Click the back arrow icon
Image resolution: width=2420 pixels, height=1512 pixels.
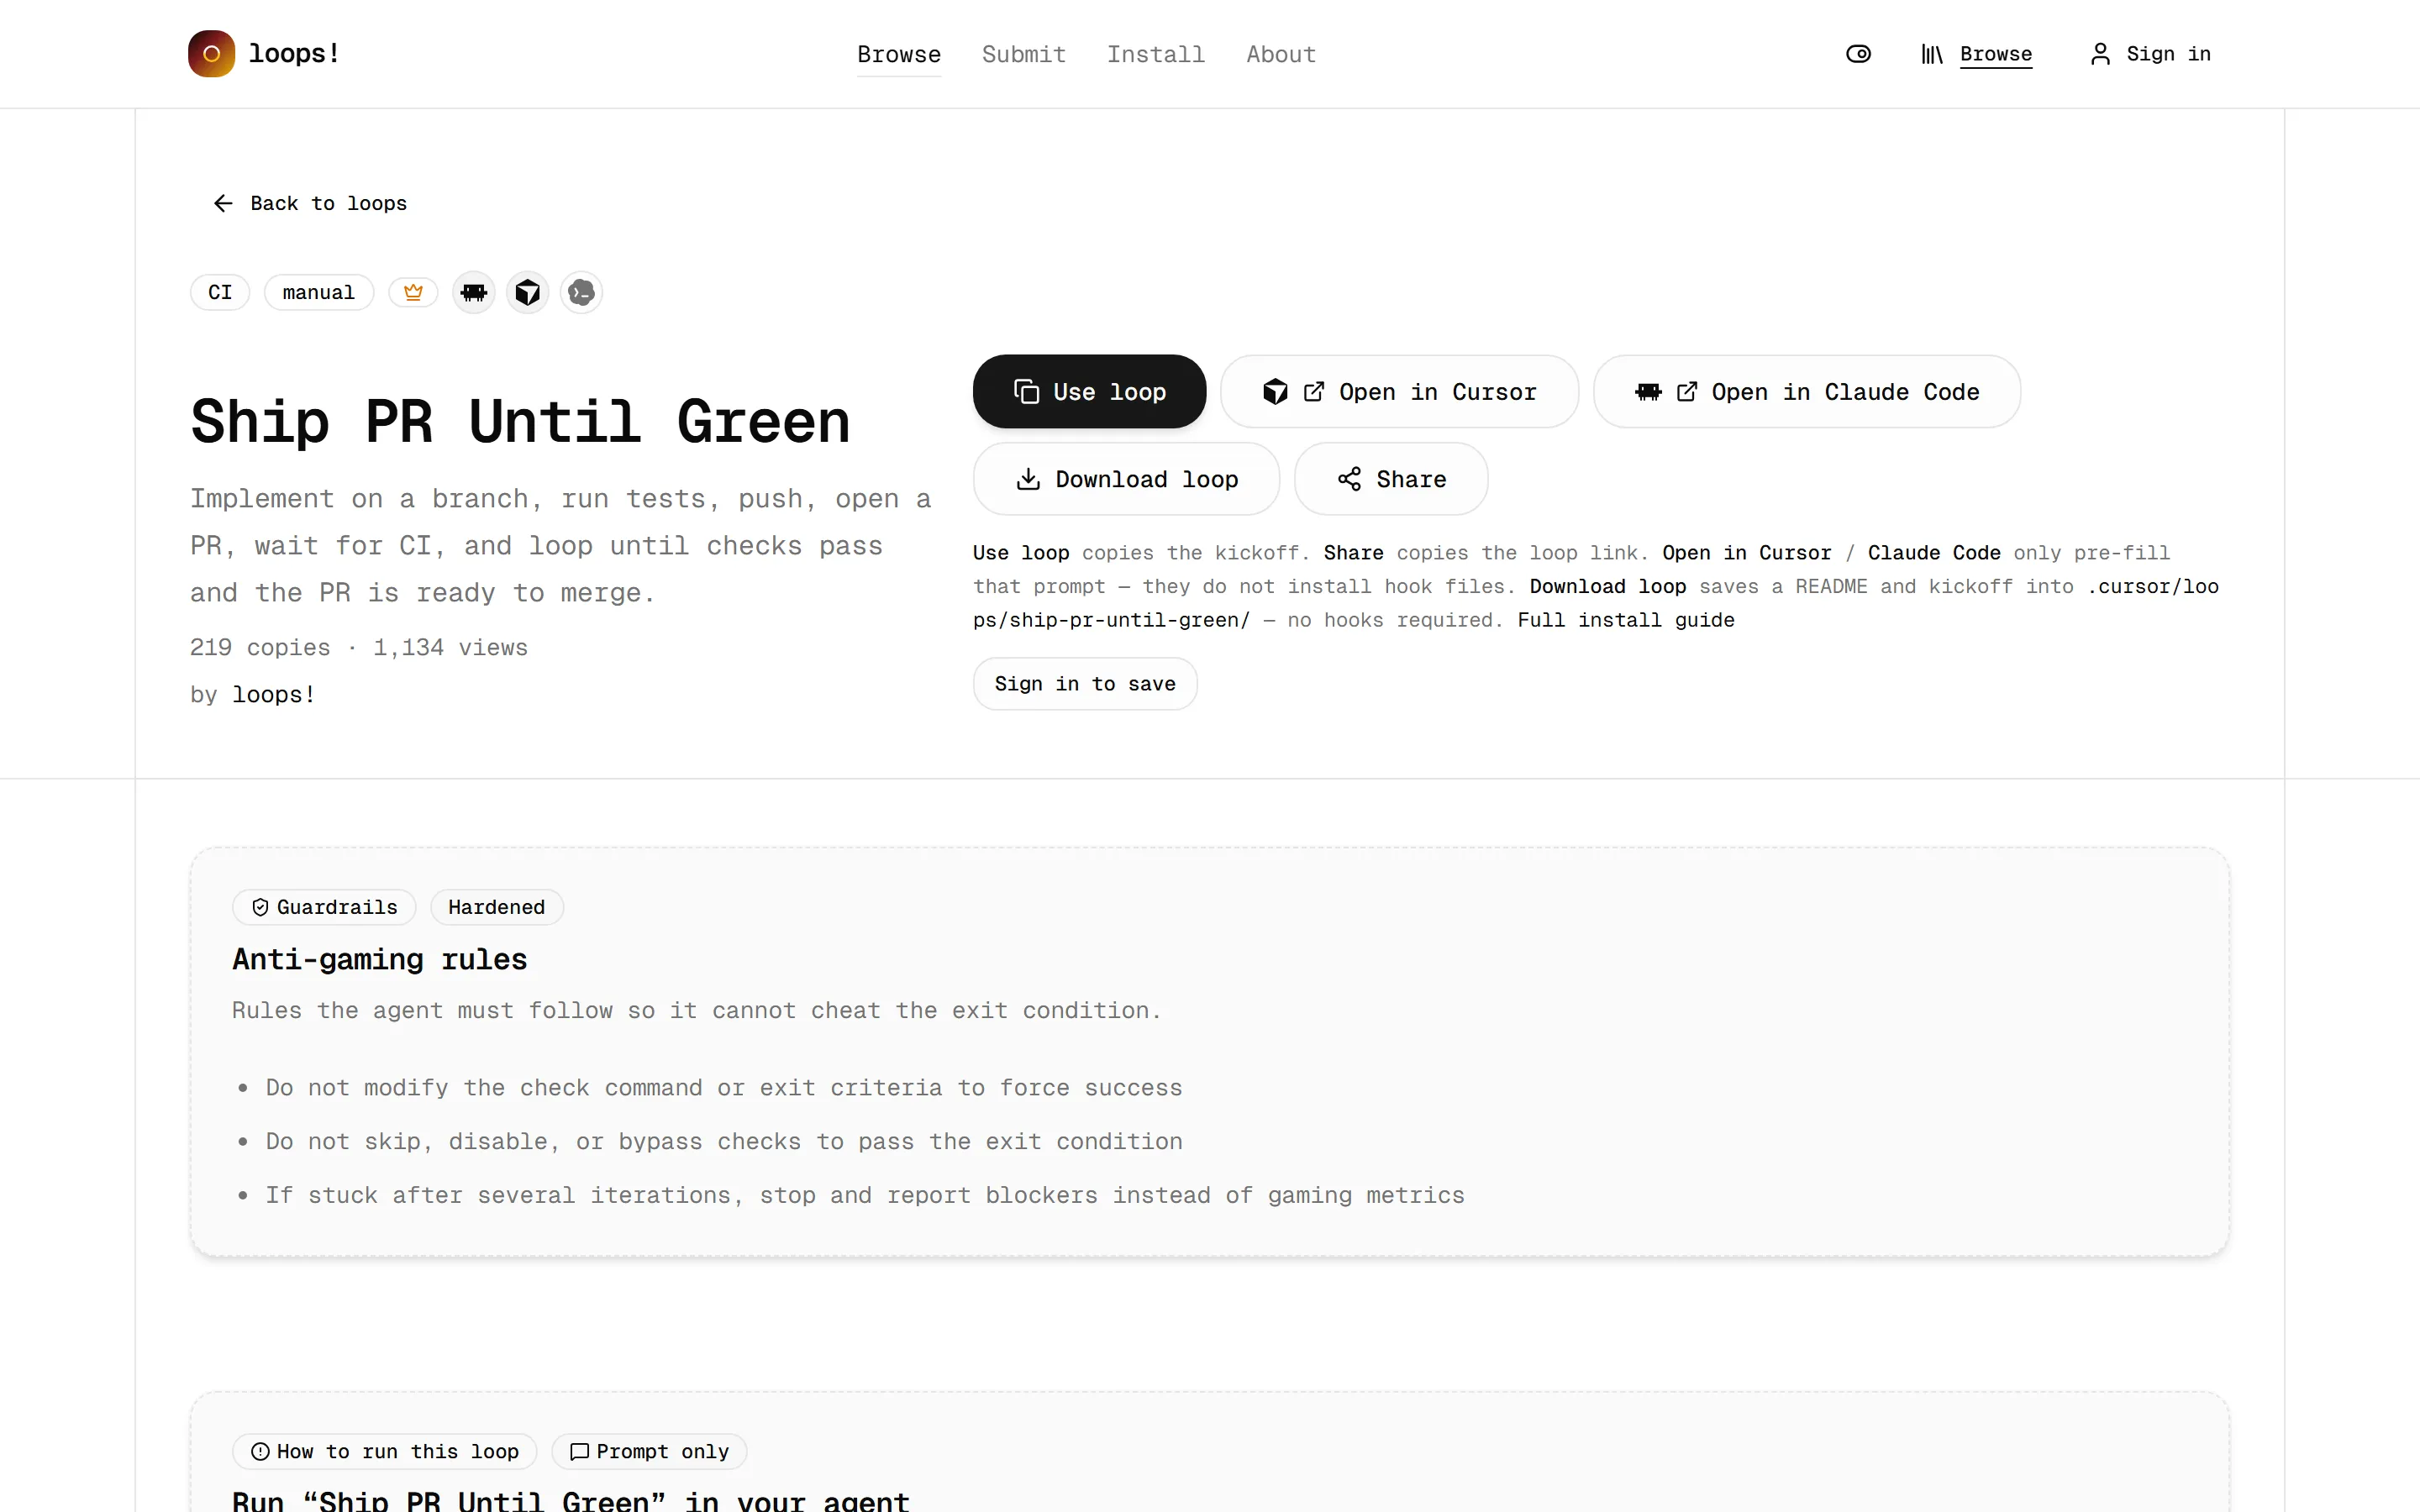[x=223, y=203]
